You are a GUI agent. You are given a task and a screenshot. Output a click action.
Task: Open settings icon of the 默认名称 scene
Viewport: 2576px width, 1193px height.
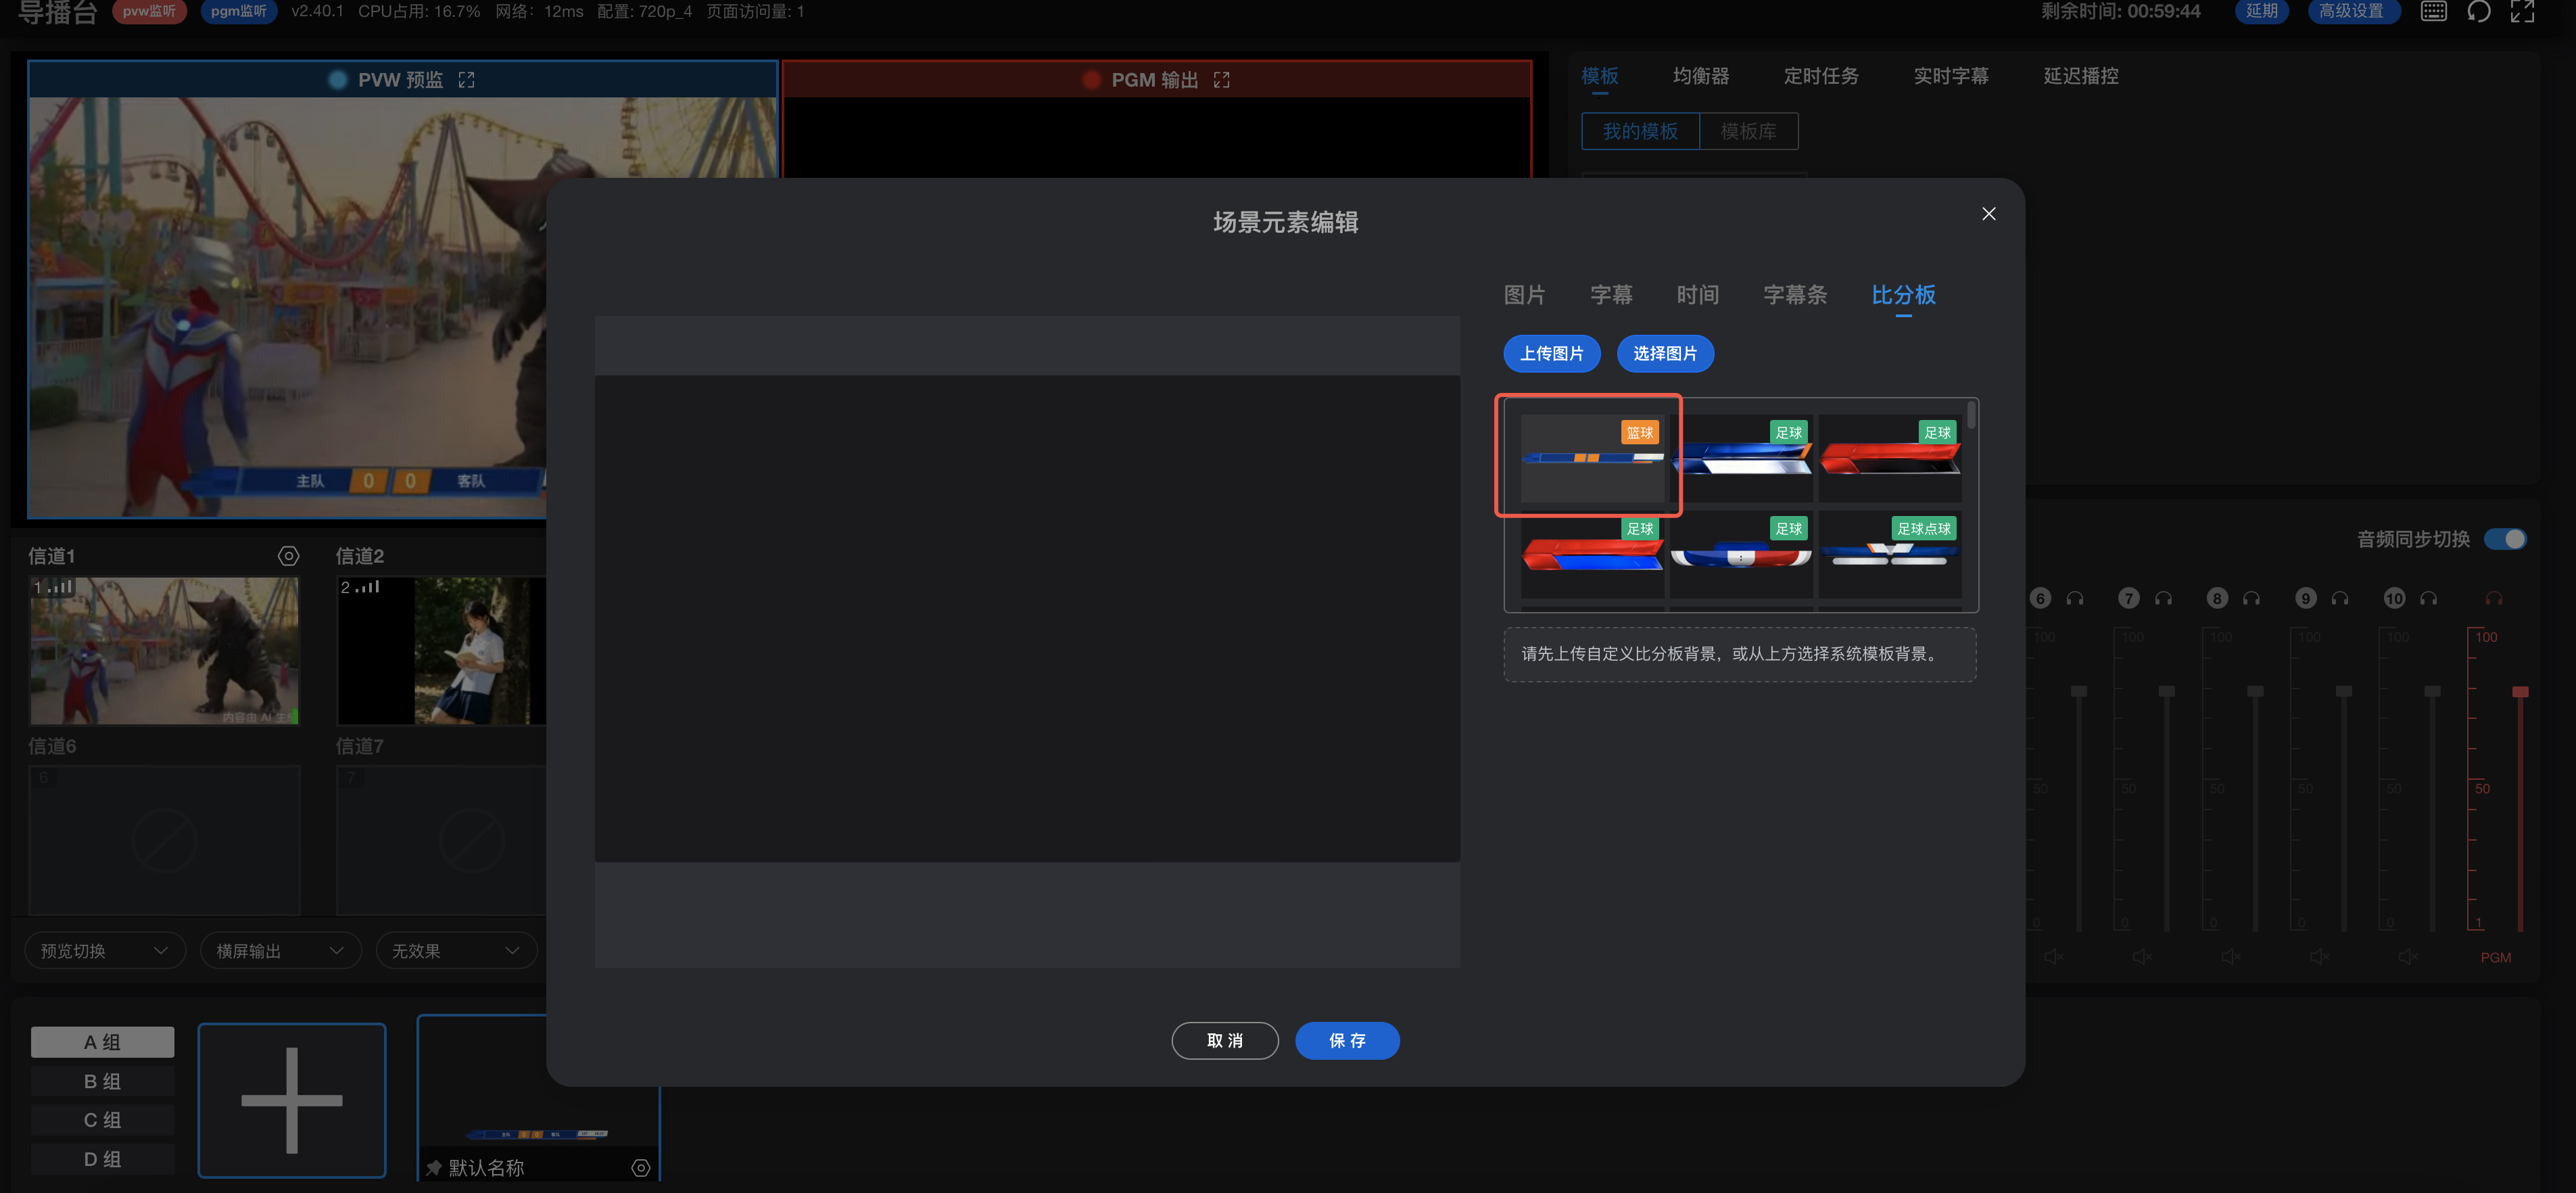(x=641, y=1168)
